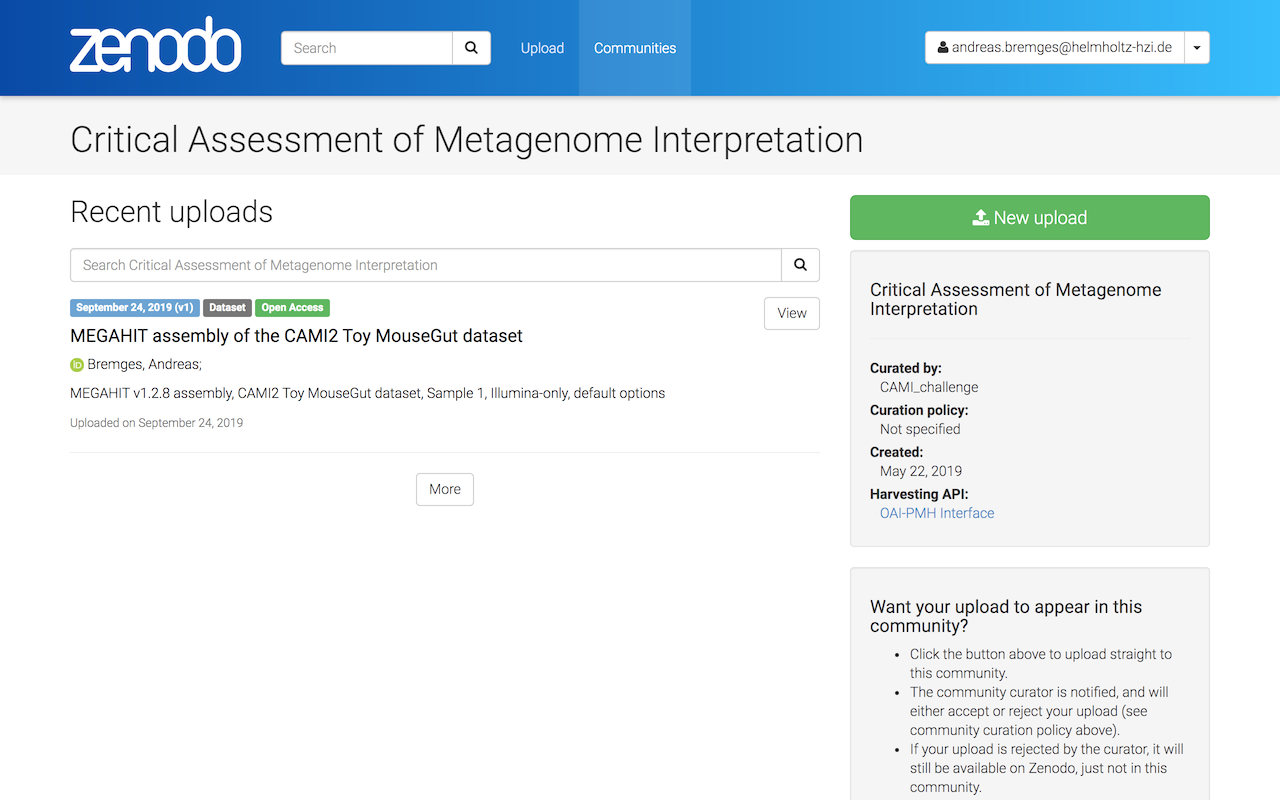
Task: Click the Dataset type badge
Action: pos(227,308)
